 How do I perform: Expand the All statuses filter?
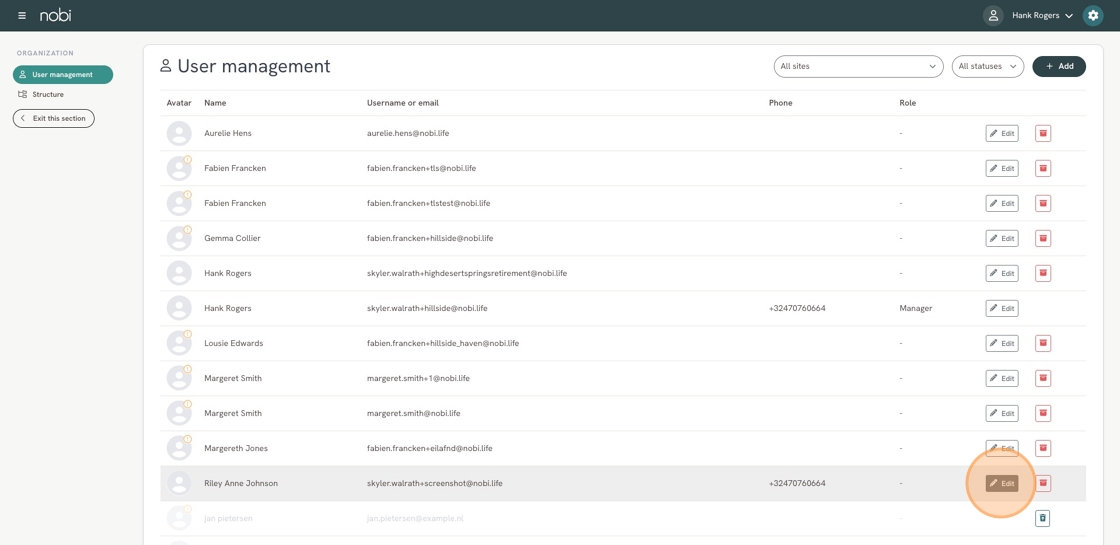[987, 66]
